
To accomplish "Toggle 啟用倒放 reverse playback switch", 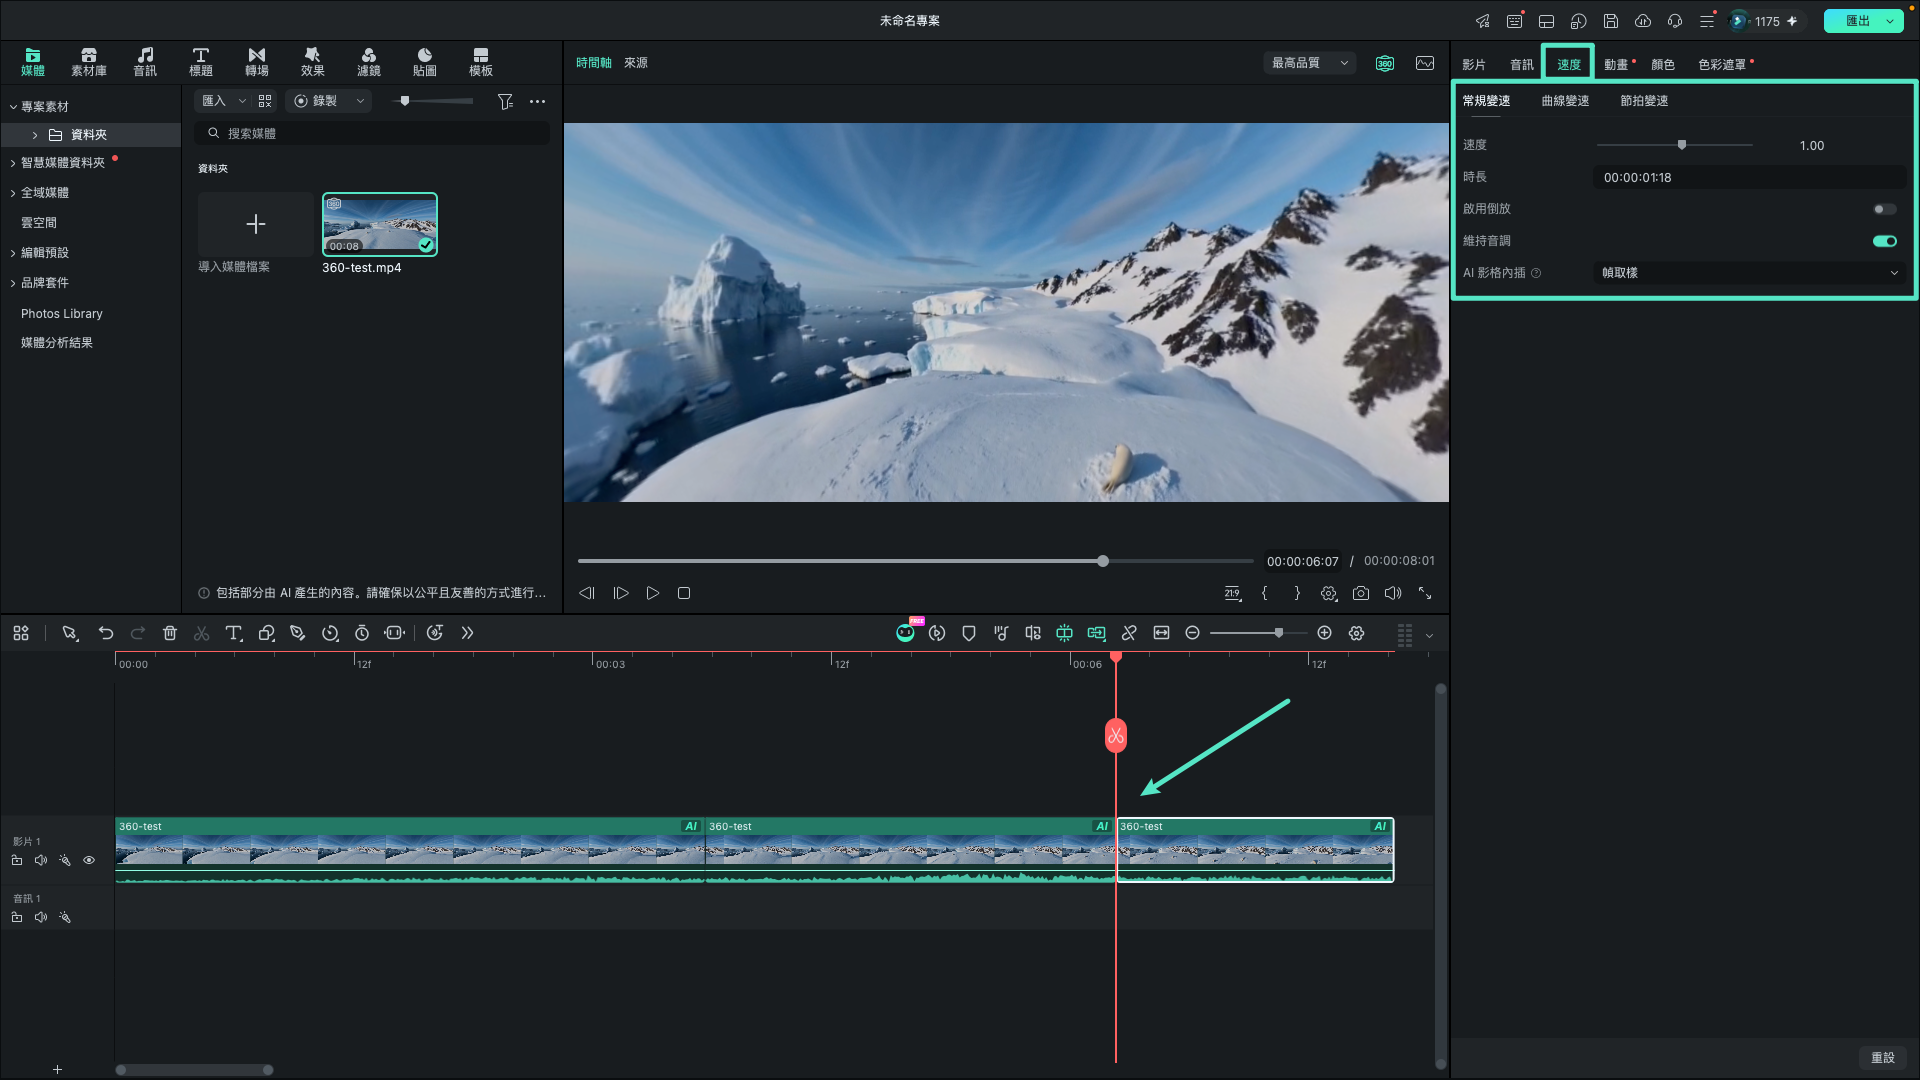I will 1884,209.
